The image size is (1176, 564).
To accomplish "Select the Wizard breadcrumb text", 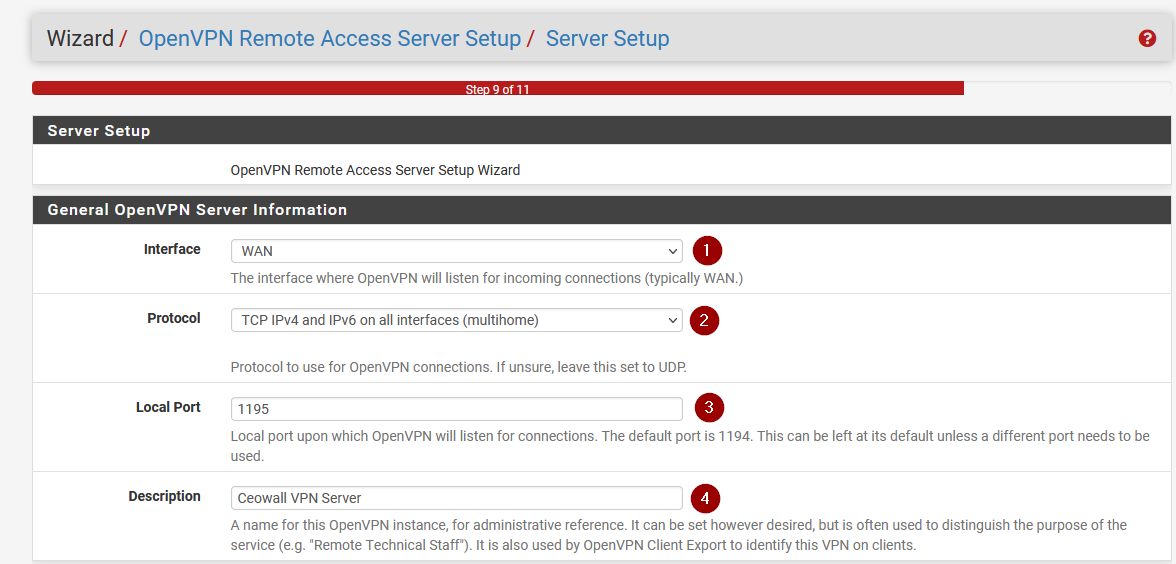I will click(x=80, y=39).
